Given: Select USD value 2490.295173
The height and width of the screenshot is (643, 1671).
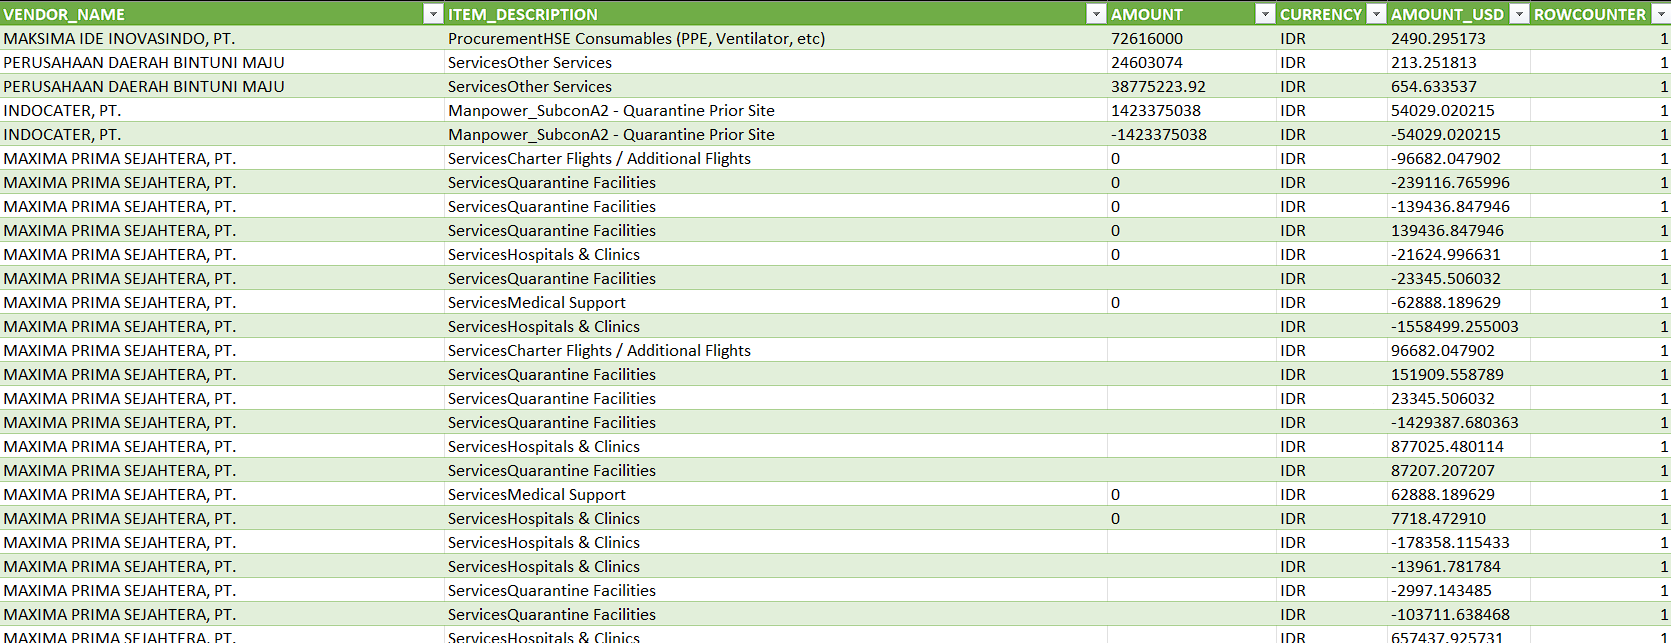Looking at the screenshot, I should [1459, 38].
